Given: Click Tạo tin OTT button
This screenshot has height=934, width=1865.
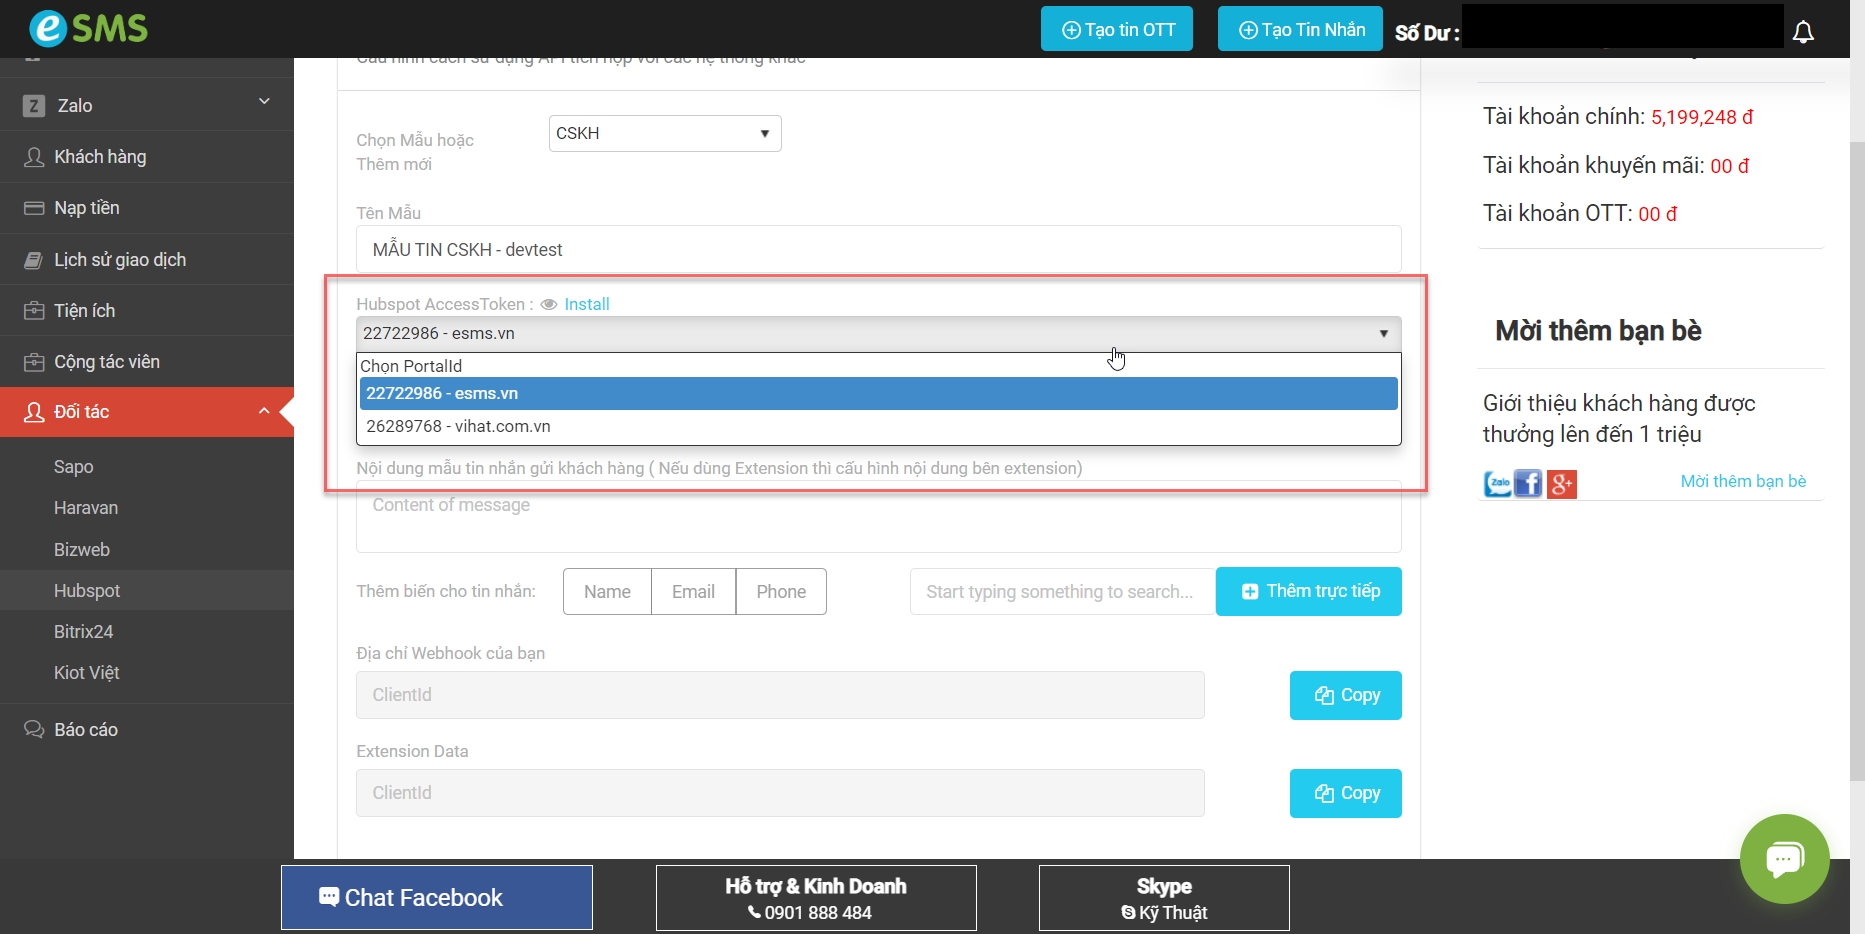Looking at the screenshot, I should pyautogui.click(x=1117, y=29).
